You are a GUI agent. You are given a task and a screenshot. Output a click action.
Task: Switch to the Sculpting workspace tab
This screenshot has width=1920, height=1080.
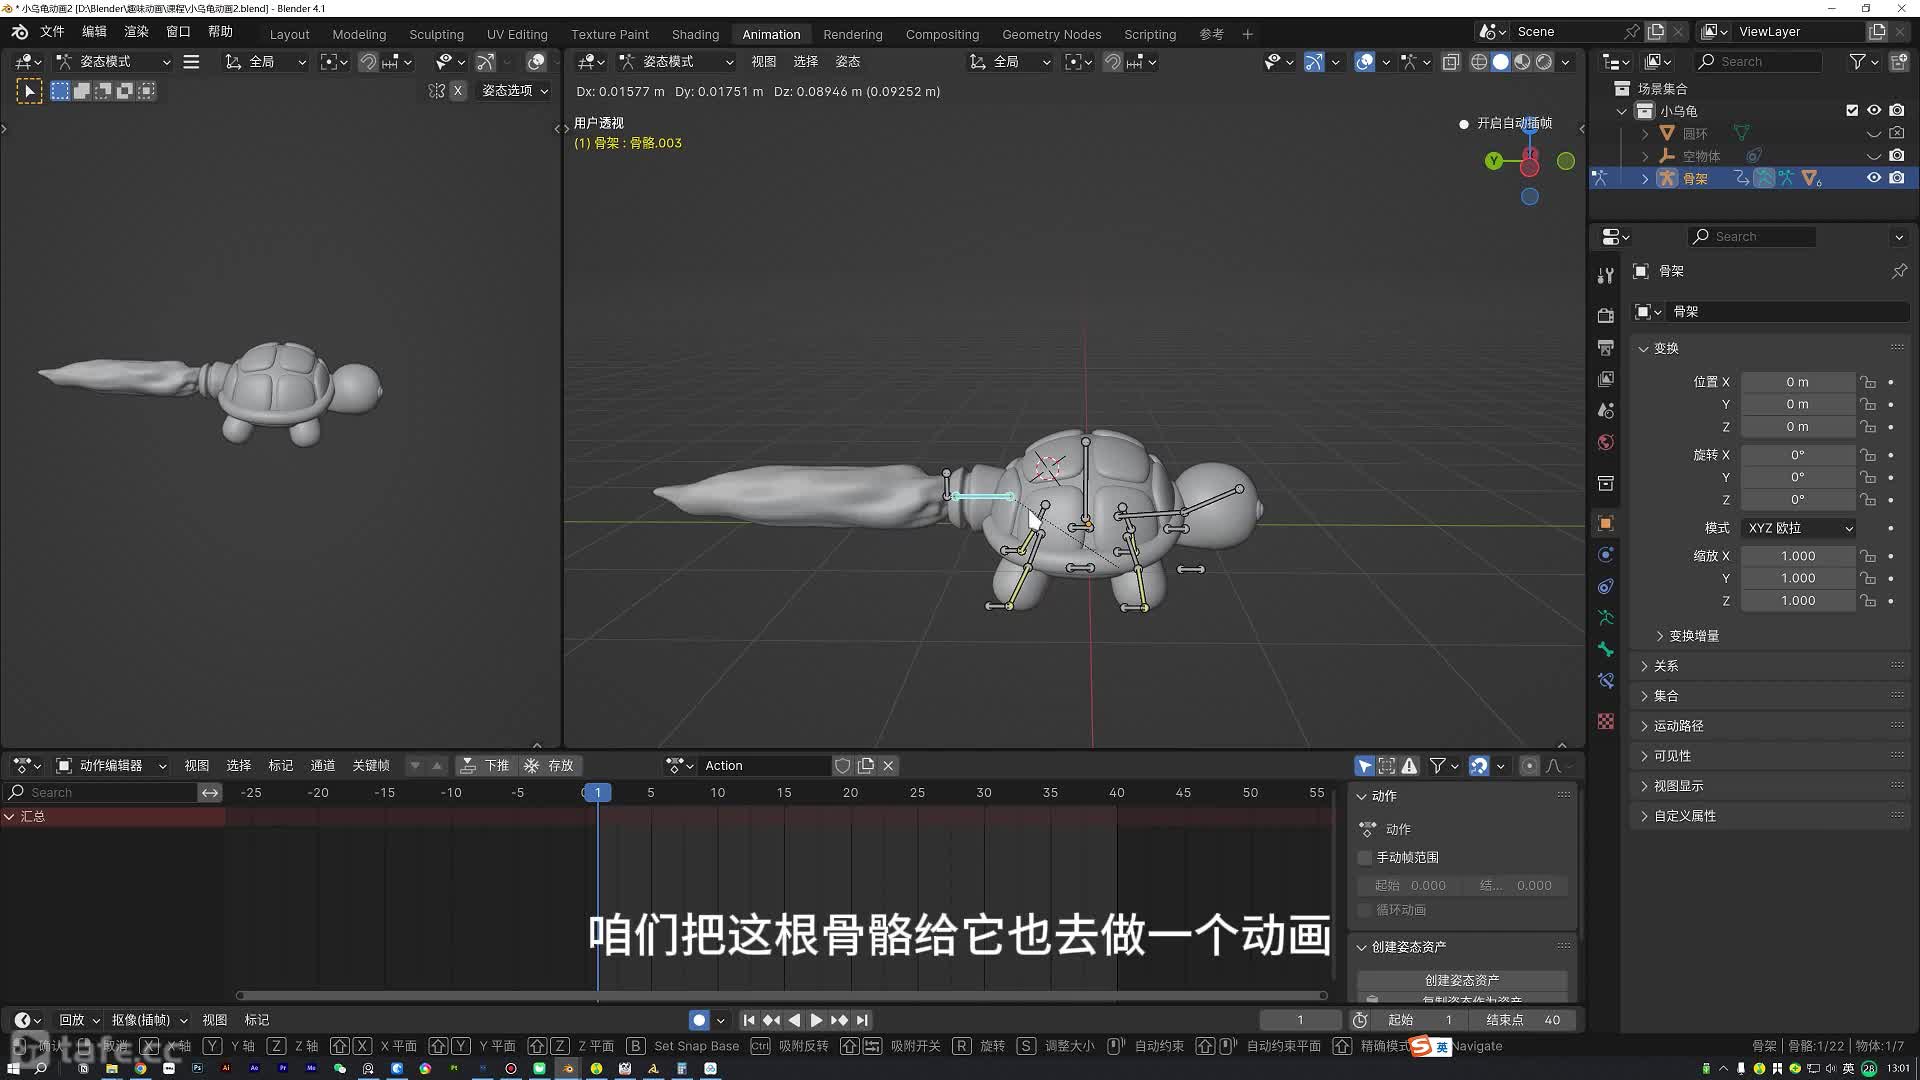(x=436, y=34)
